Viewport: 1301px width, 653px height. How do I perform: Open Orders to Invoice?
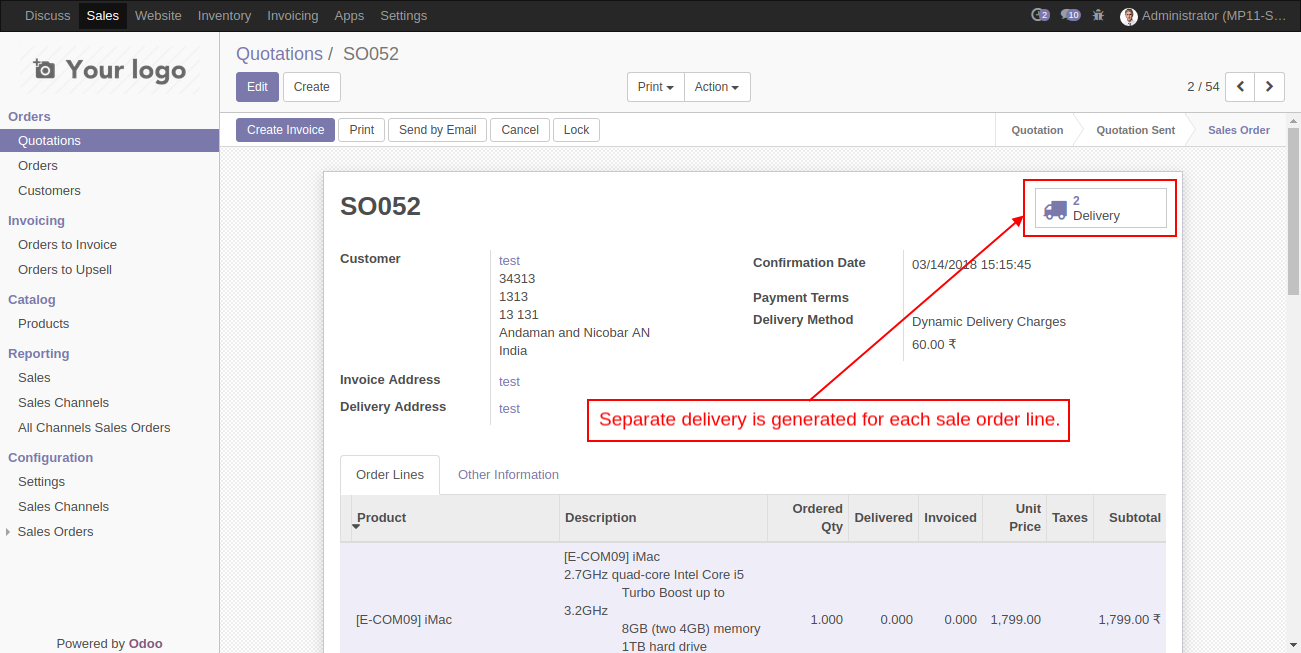coord(110,245)
